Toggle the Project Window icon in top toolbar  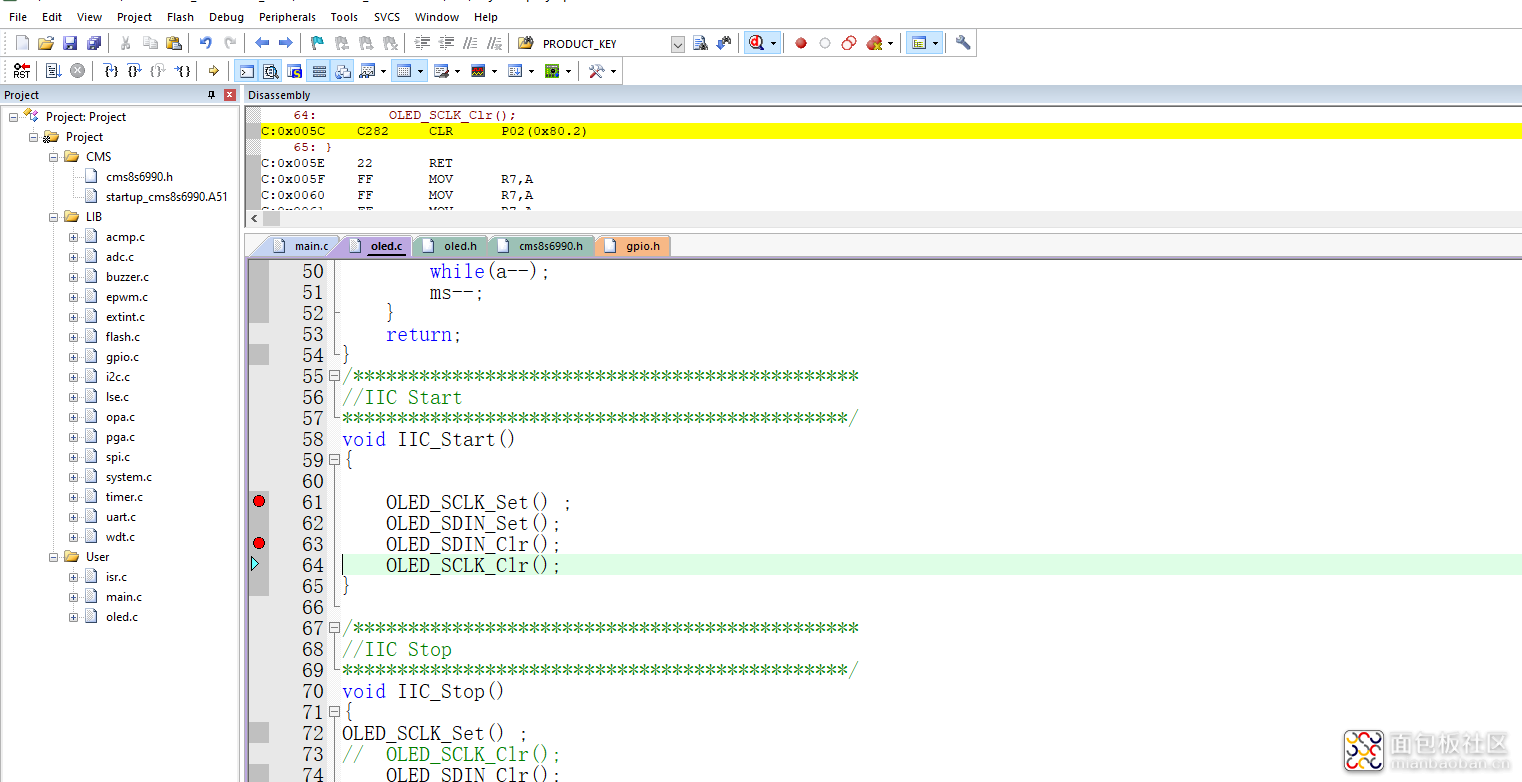click(918, 43)
